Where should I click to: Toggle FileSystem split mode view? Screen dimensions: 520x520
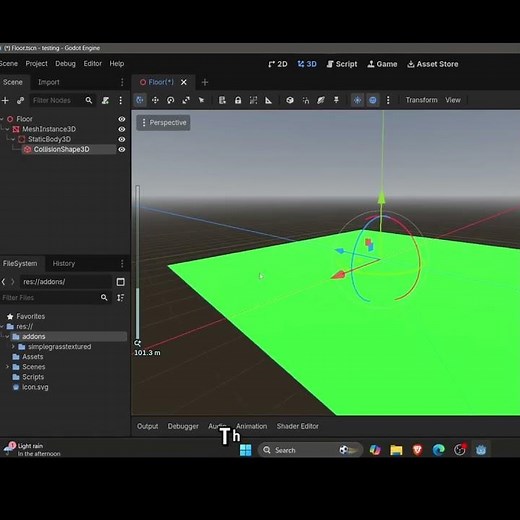121,282
